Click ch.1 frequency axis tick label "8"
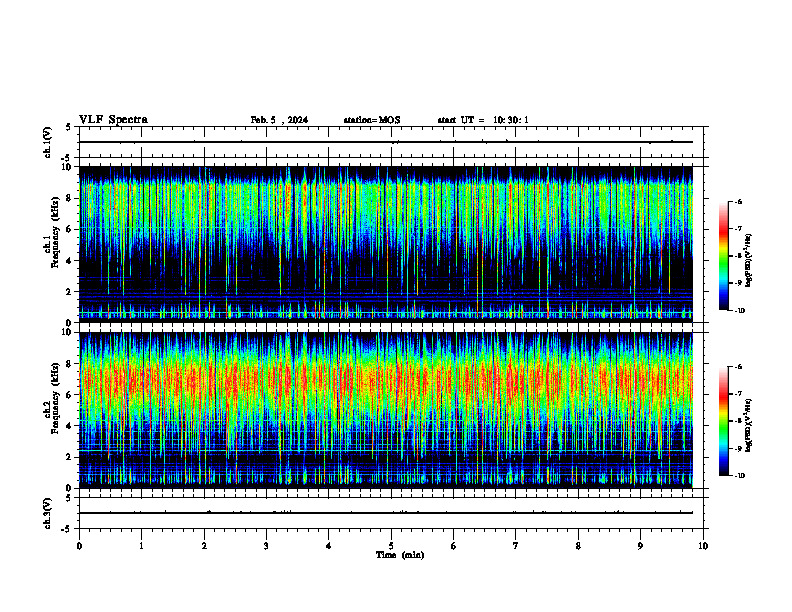Screen dimensions: 792x612 tap(69, 198)
